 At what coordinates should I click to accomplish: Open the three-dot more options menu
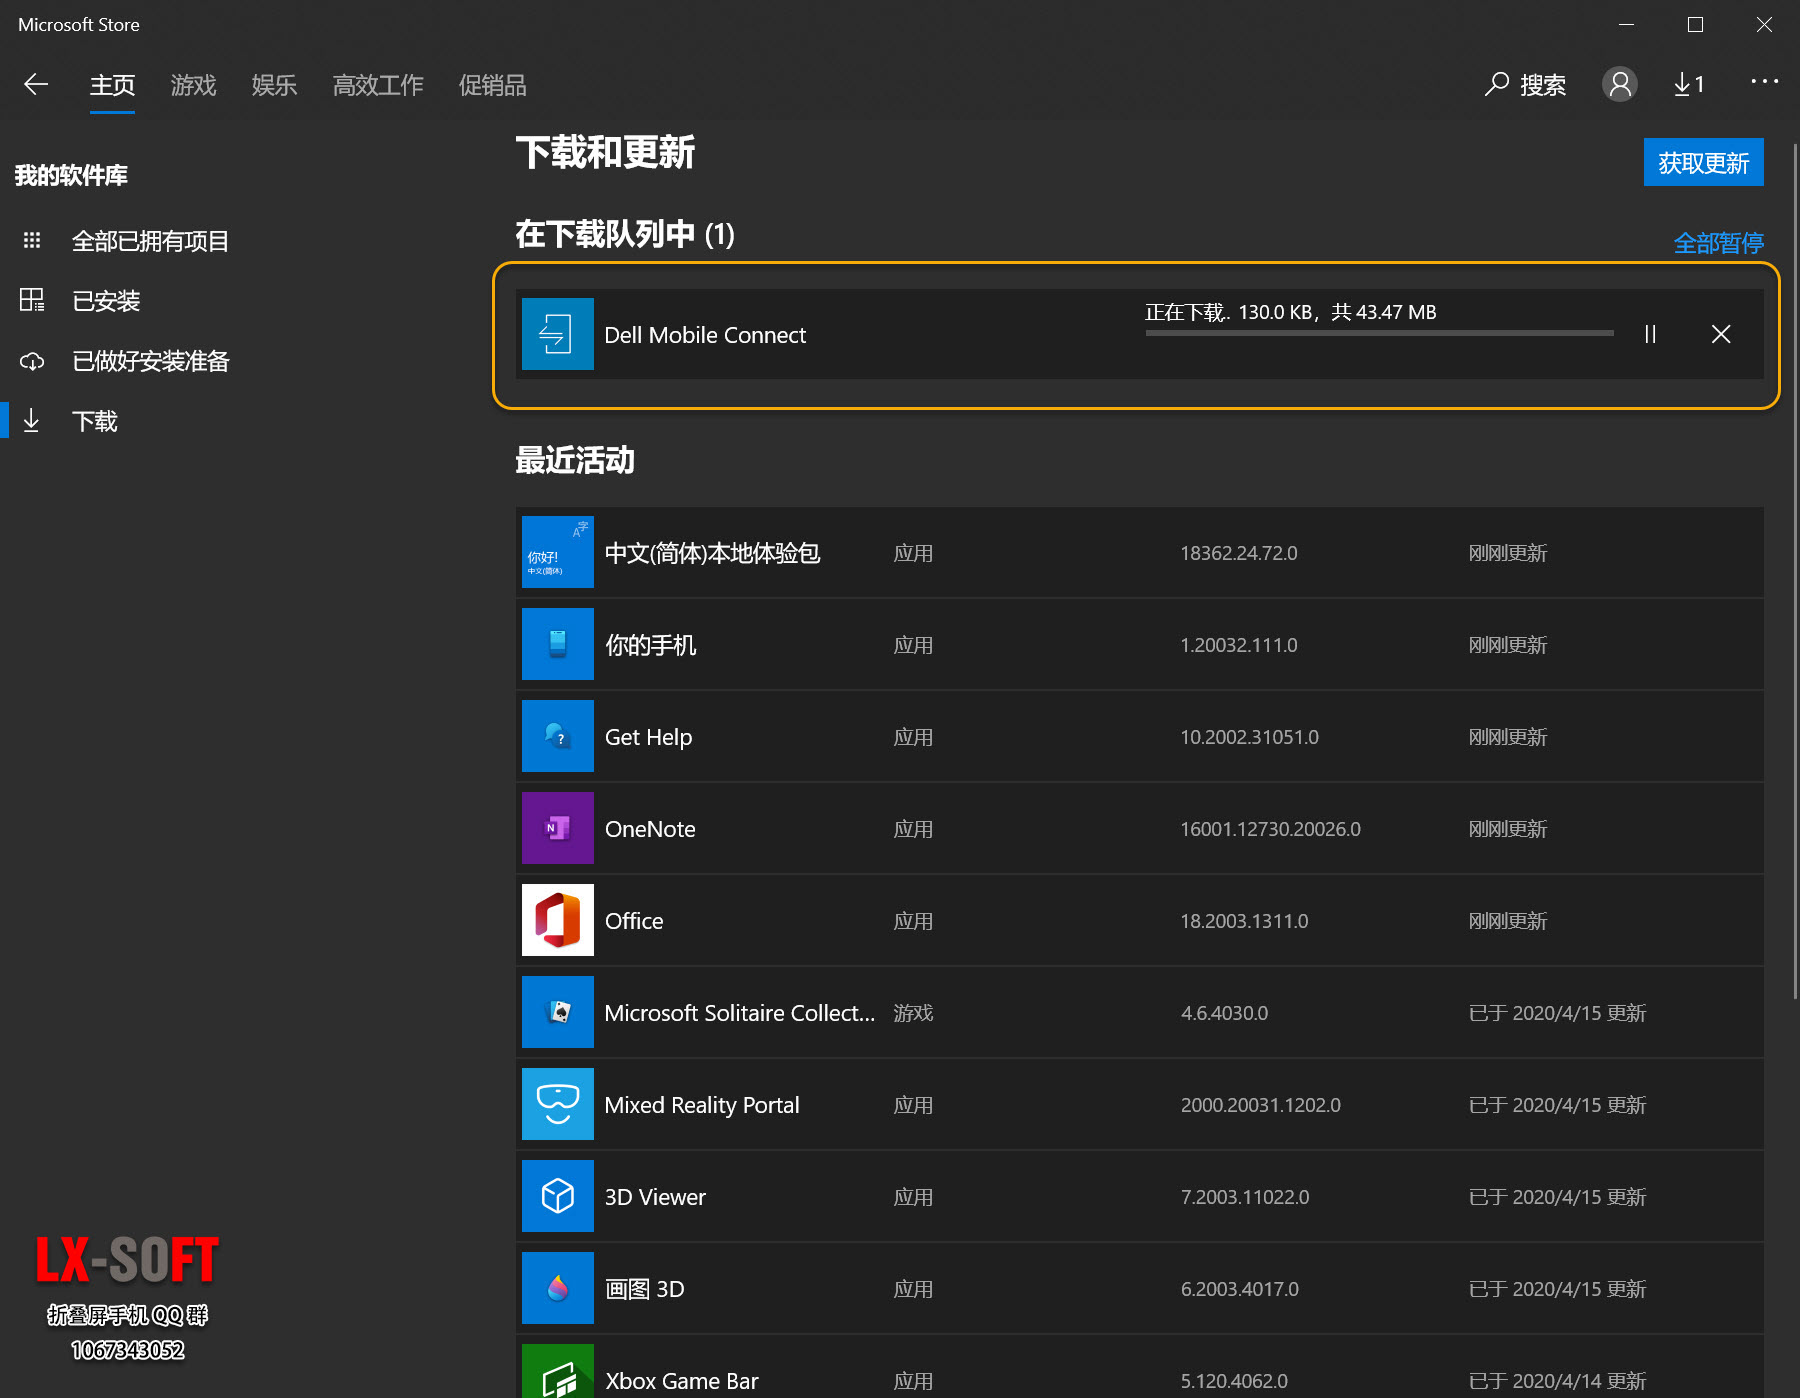[1764, 82]
